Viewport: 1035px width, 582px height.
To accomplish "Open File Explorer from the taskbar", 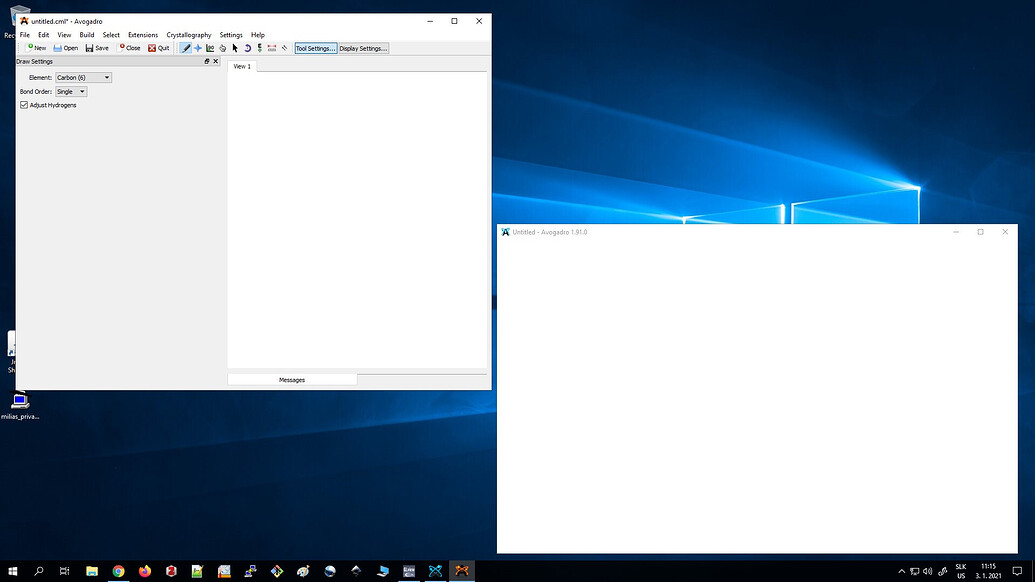I will (92, 571).
